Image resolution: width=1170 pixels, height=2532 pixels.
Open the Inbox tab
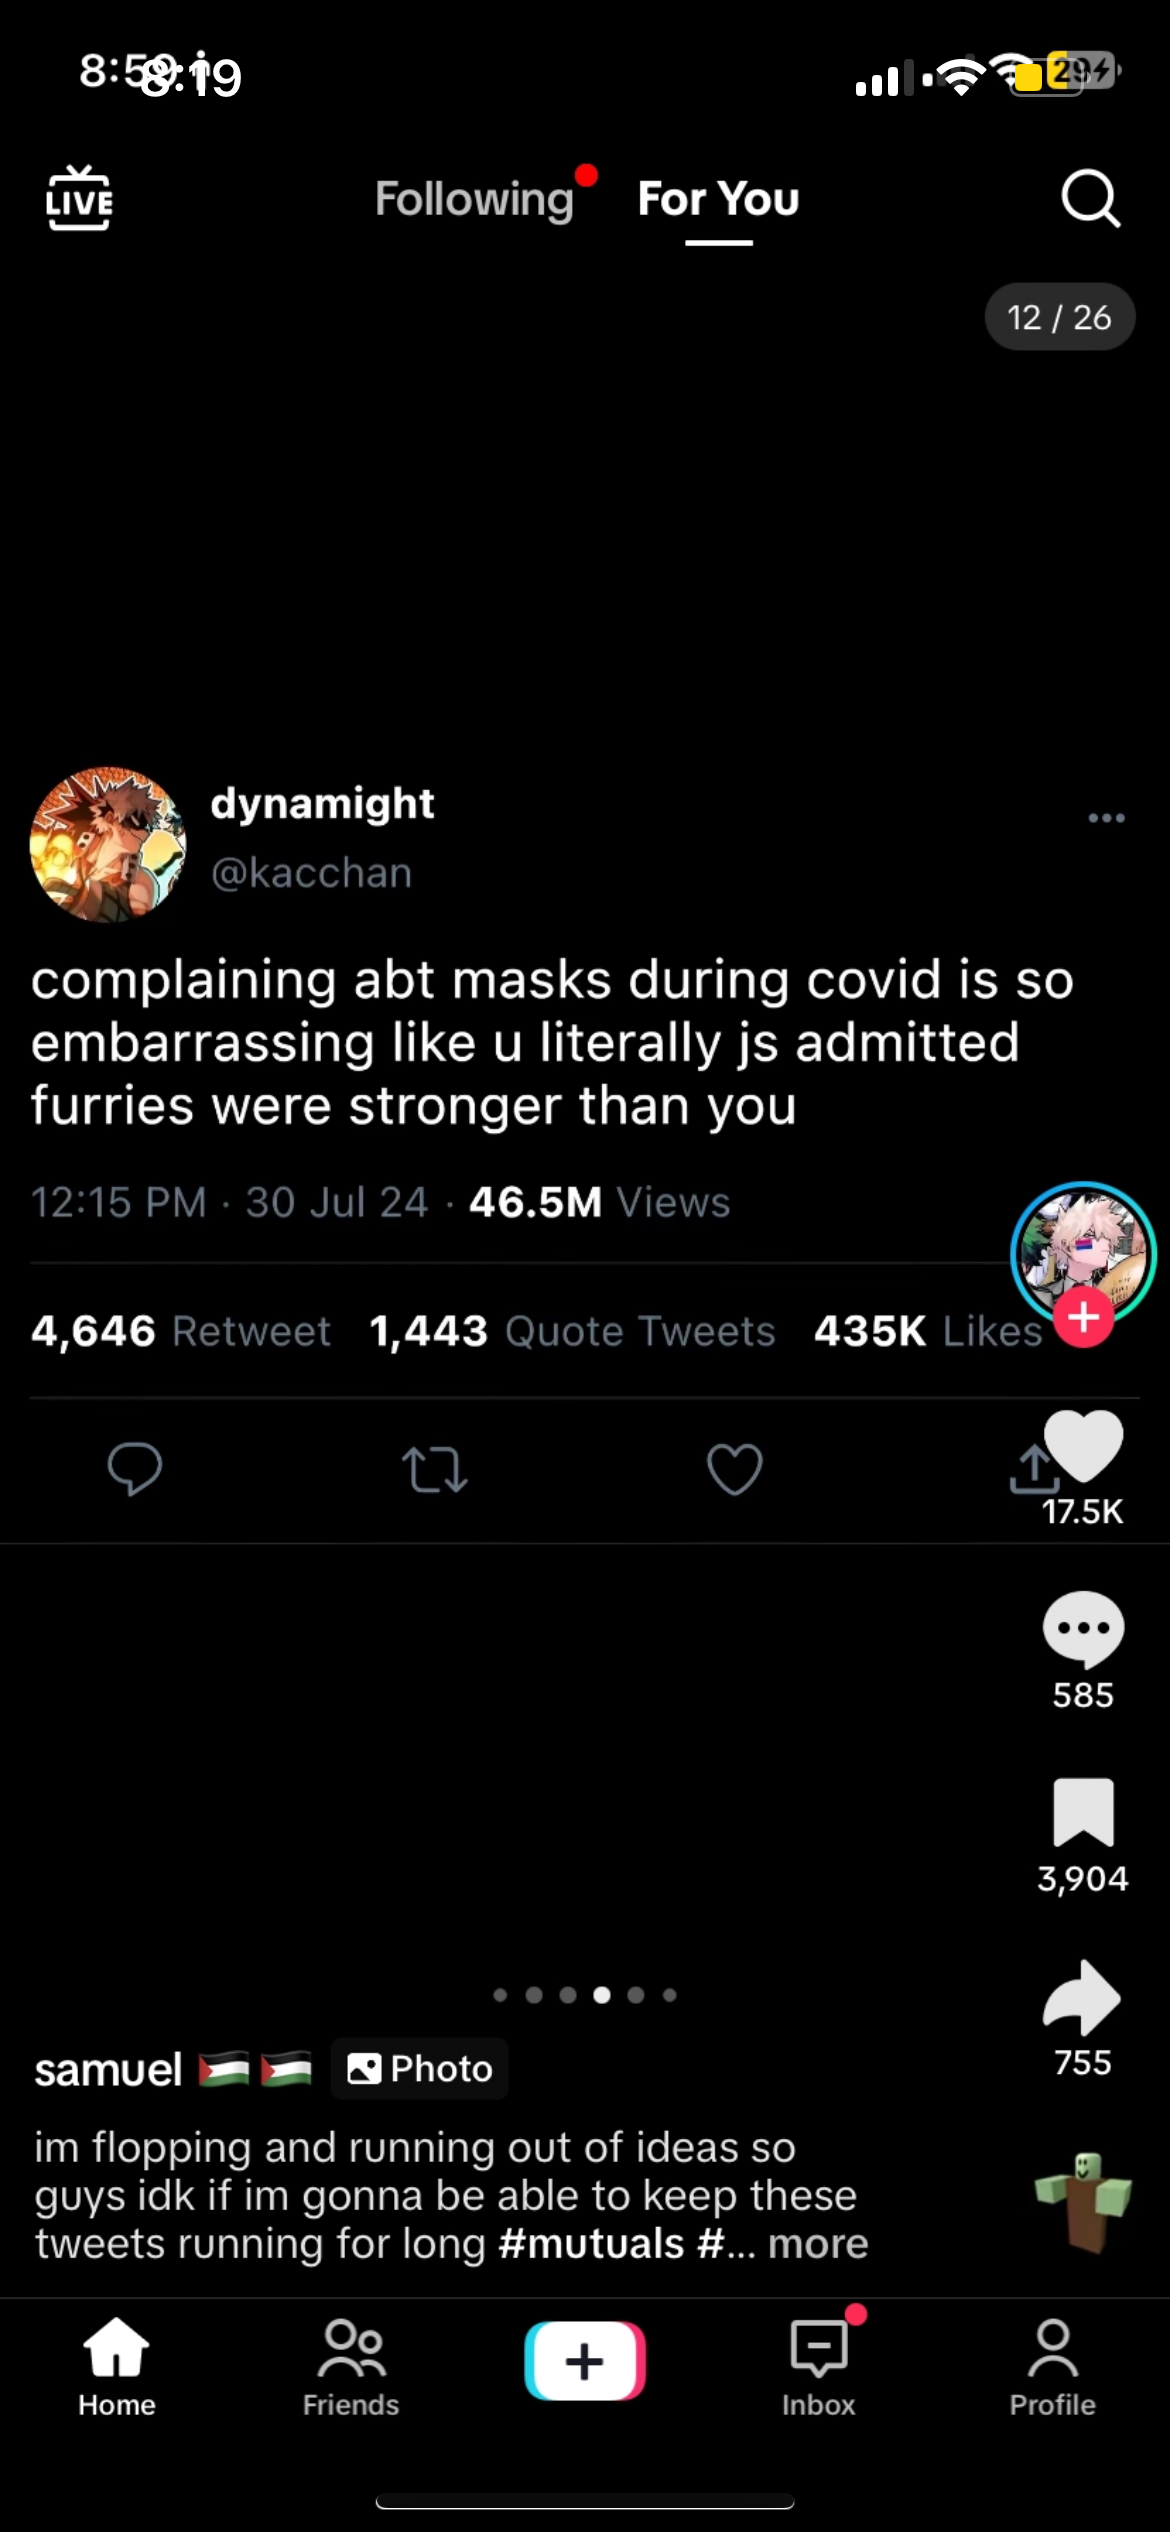coord(818,2369)
